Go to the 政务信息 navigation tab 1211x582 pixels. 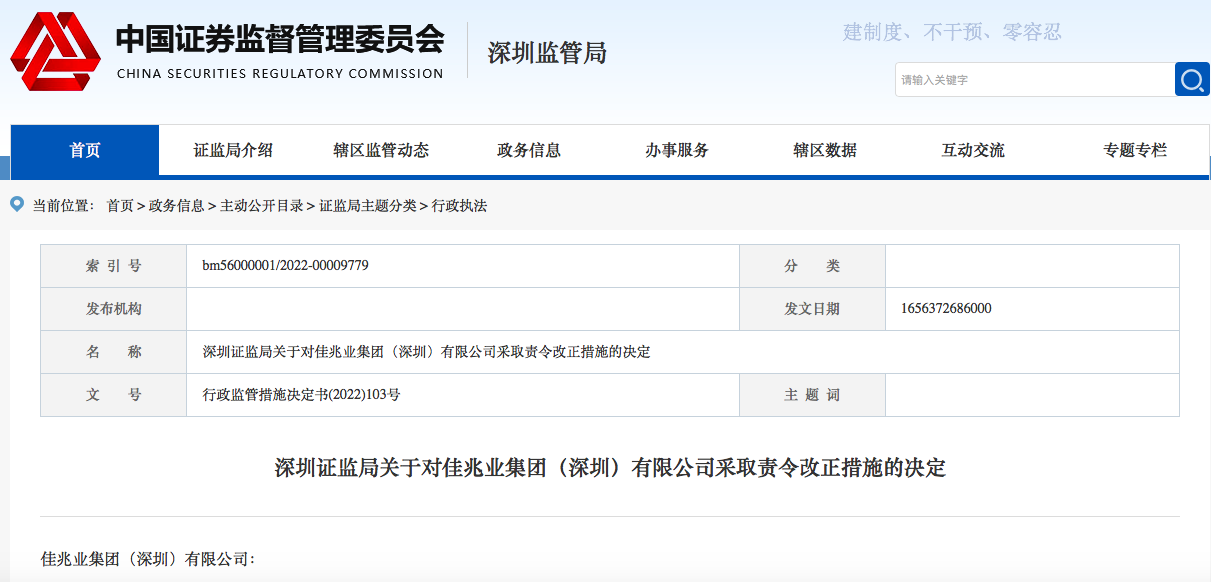(x=529, y=151)
